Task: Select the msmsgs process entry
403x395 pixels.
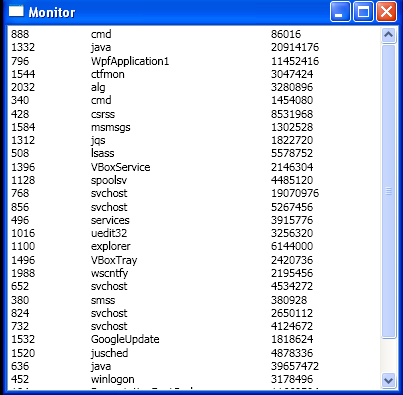Action: click(x=111, y=127)
